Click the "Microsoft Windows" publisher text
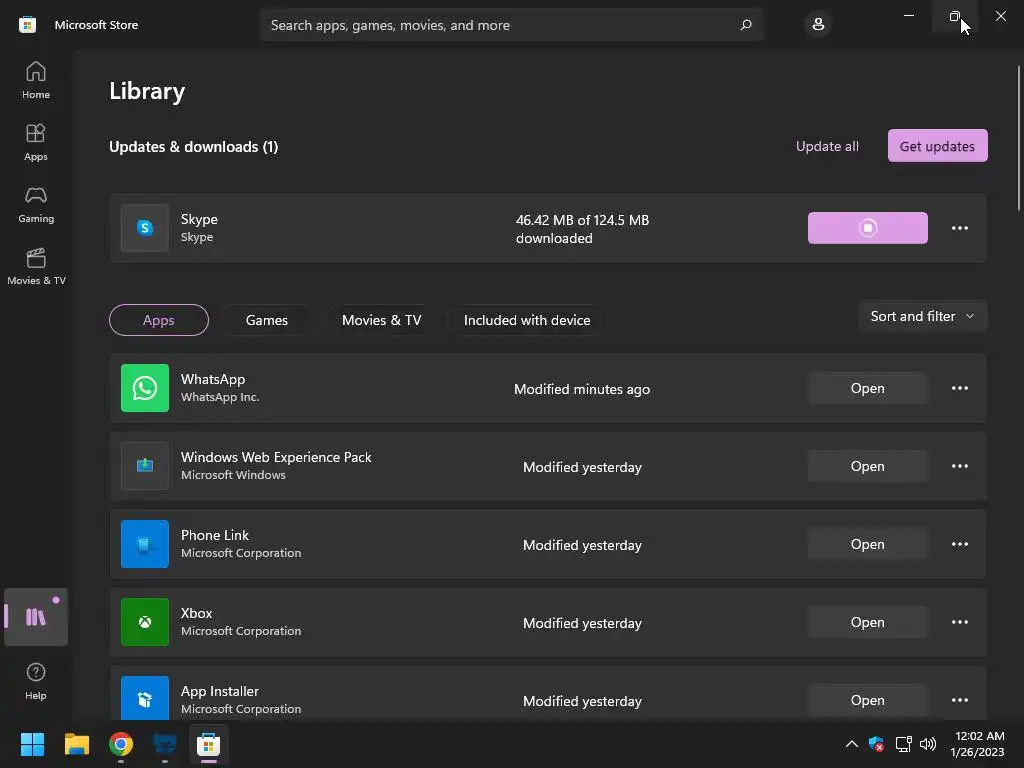Screen dimensions: 1024x768 tap(233, 475)
